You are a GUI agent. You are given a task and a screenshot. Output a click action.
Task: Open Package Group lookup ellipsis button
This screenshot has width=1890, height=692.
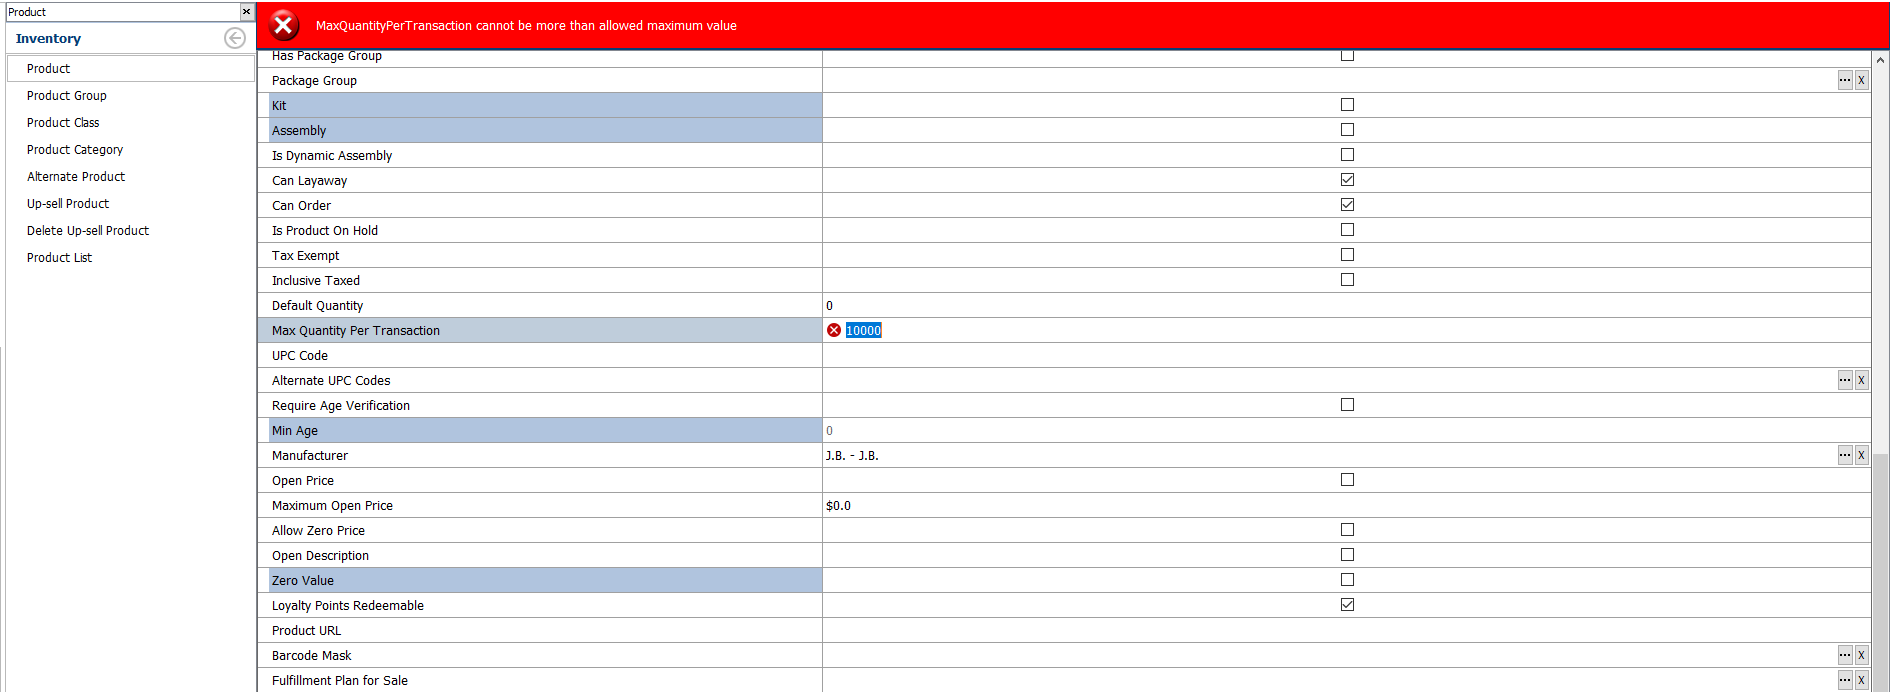click(x=1845, y=80)
